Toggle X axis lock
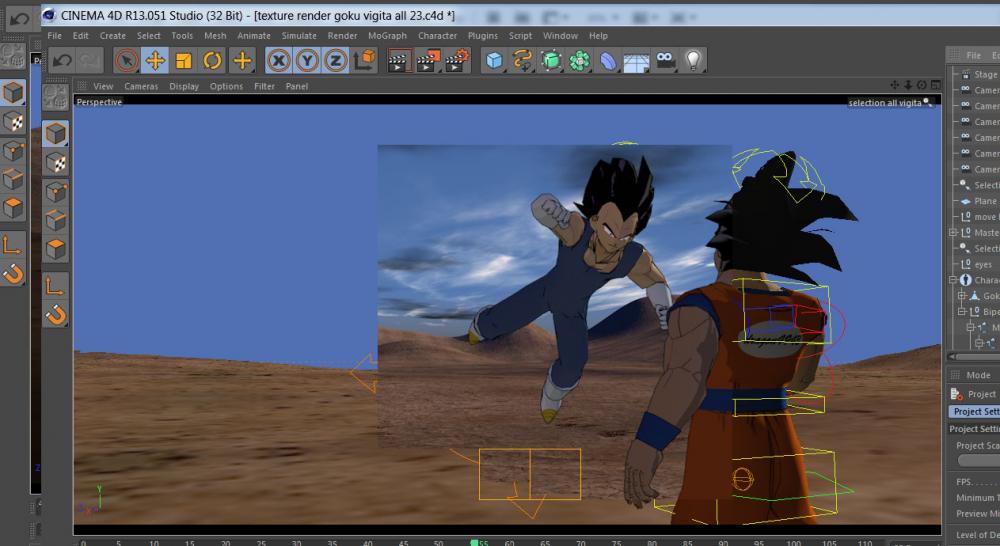This screenshot has height=546, width=1000. pos(278,61)
